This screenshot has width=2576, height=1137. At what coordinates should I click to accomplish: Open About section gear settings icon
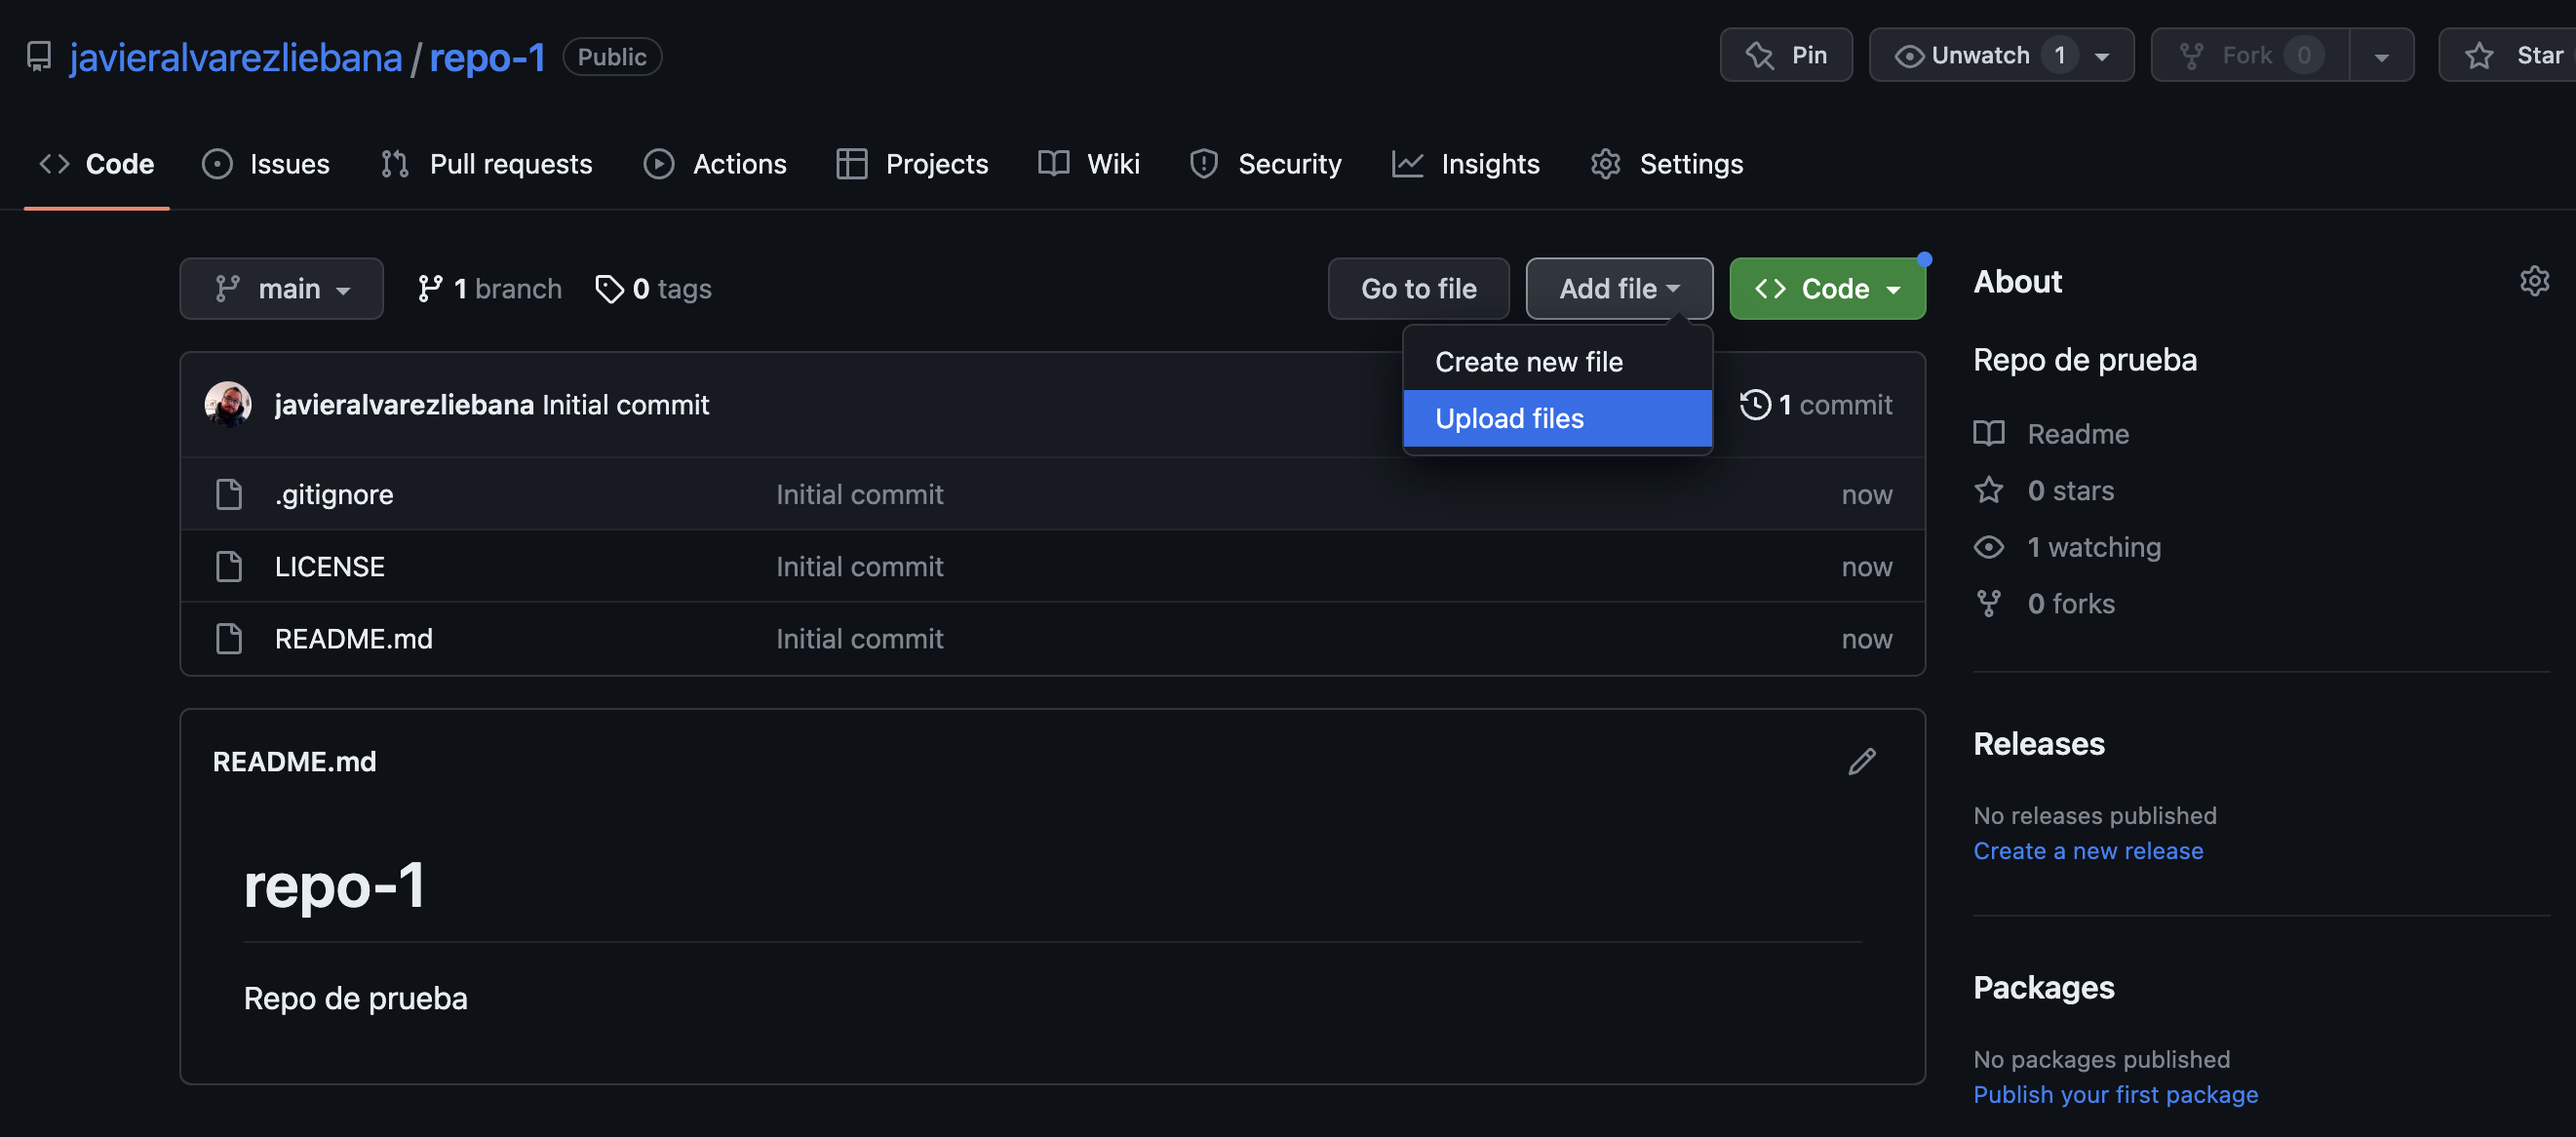pyautogui.click(x=2533, y=281)
